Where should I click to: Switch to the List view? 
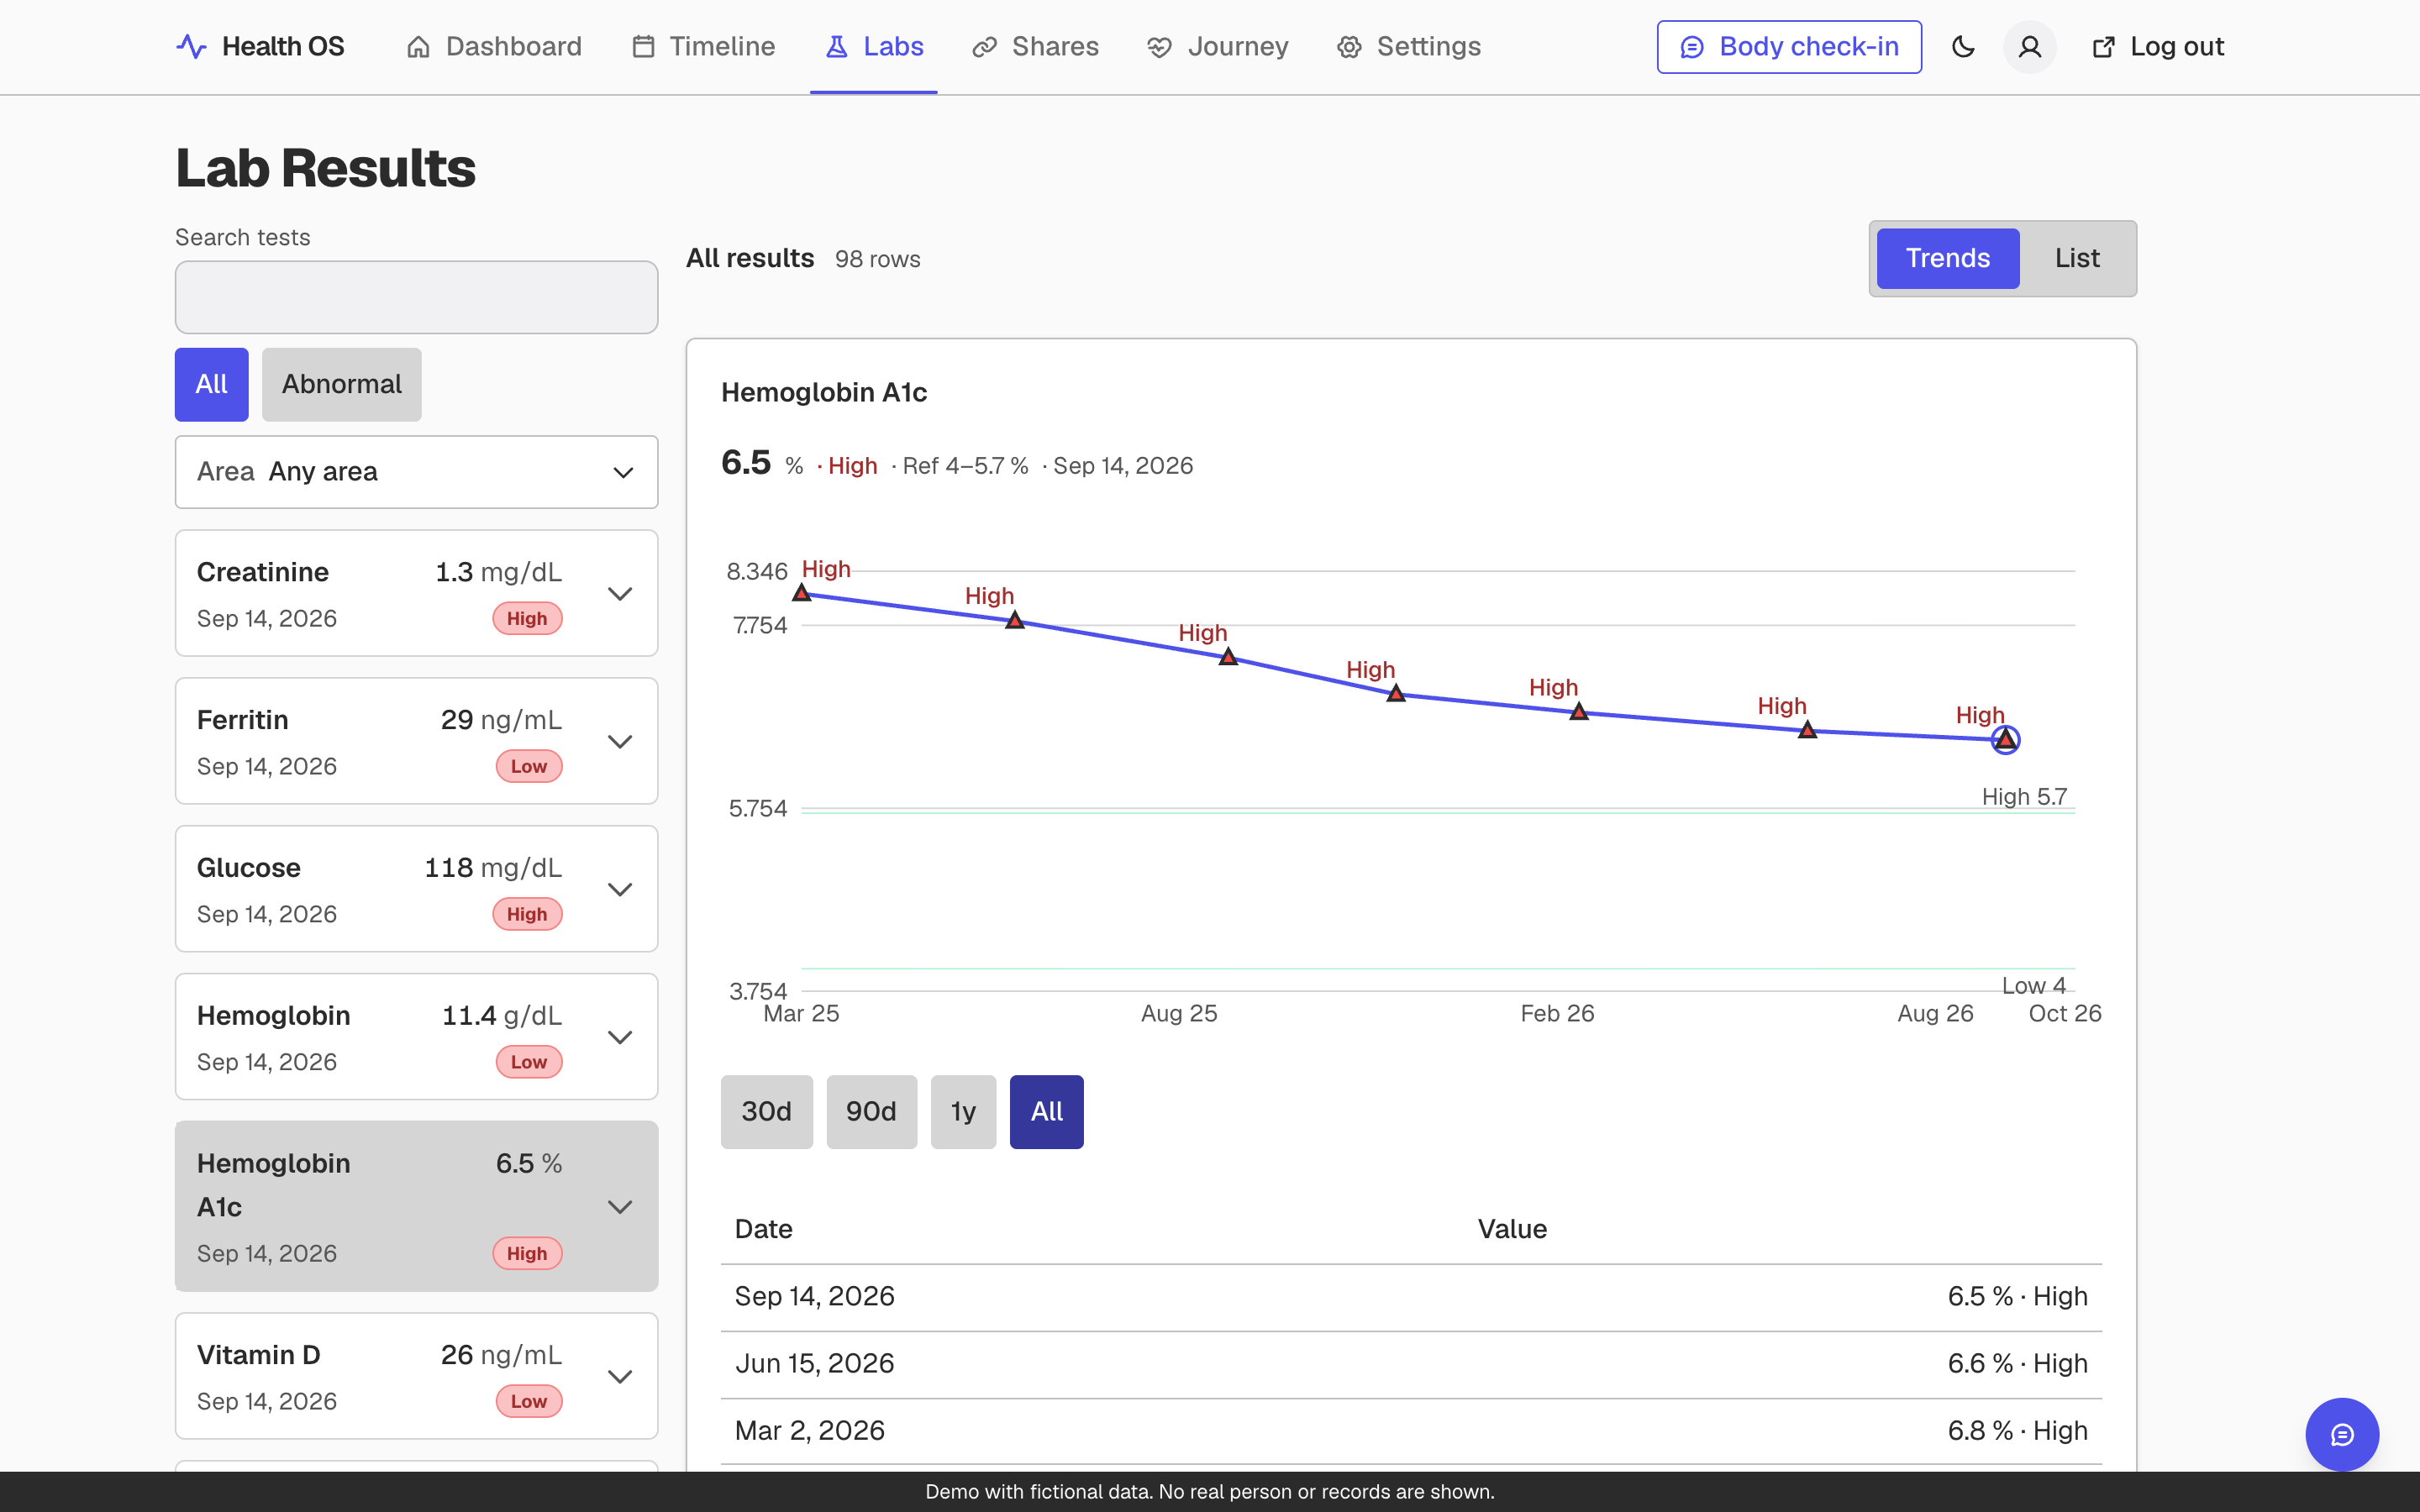point(2077,258)
